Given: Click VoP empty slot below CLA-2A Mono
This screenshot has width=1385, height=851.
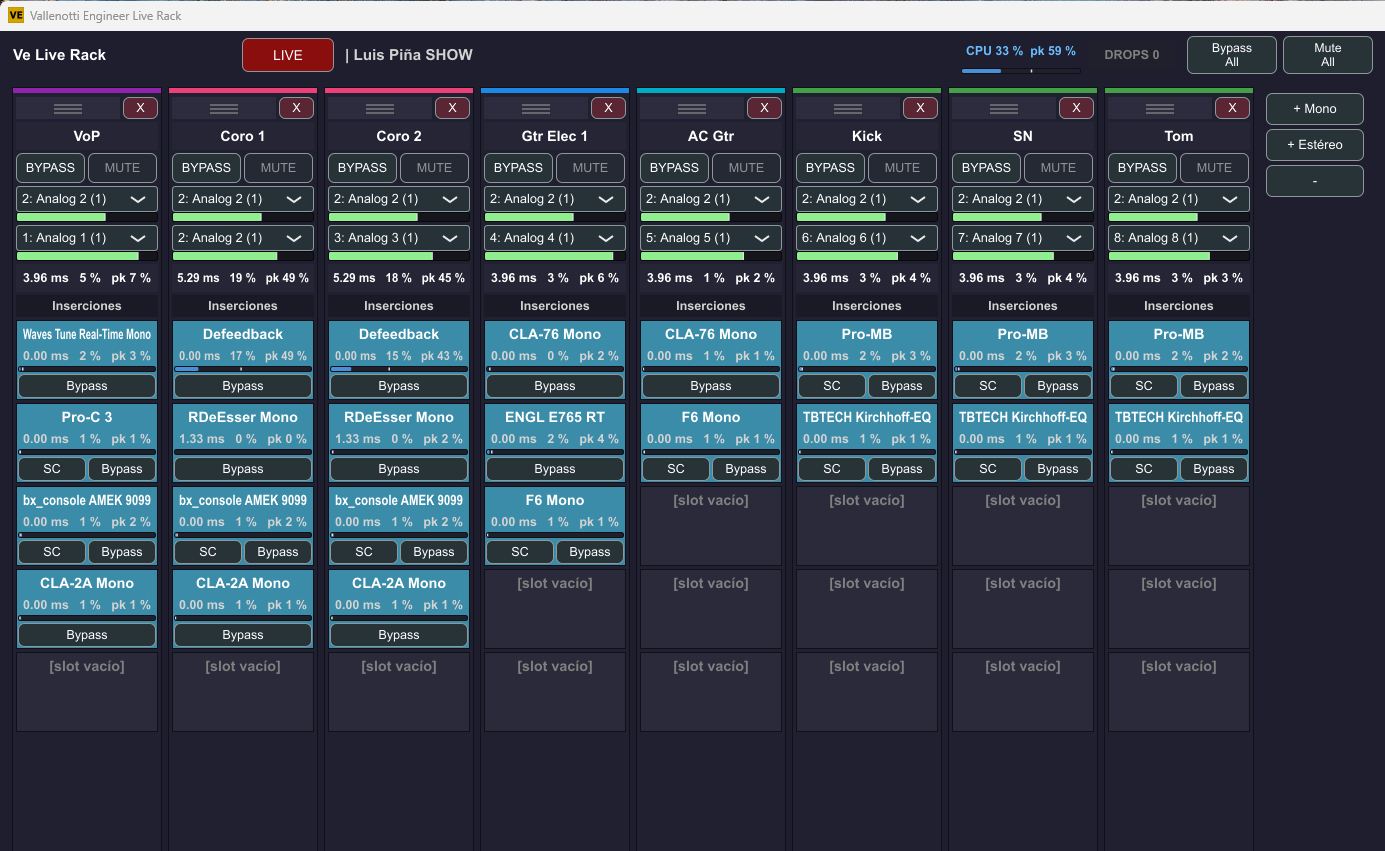Looking at the screenshot, I should [87, 692].
